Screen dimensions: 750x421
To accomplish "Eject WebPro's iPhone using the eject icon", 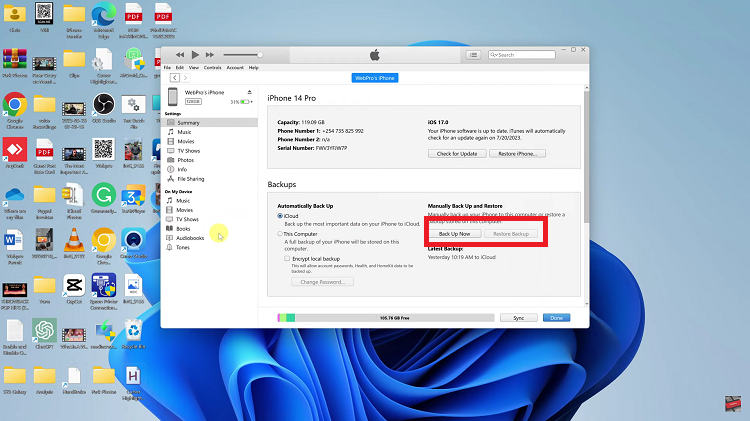I will [249, 92].
